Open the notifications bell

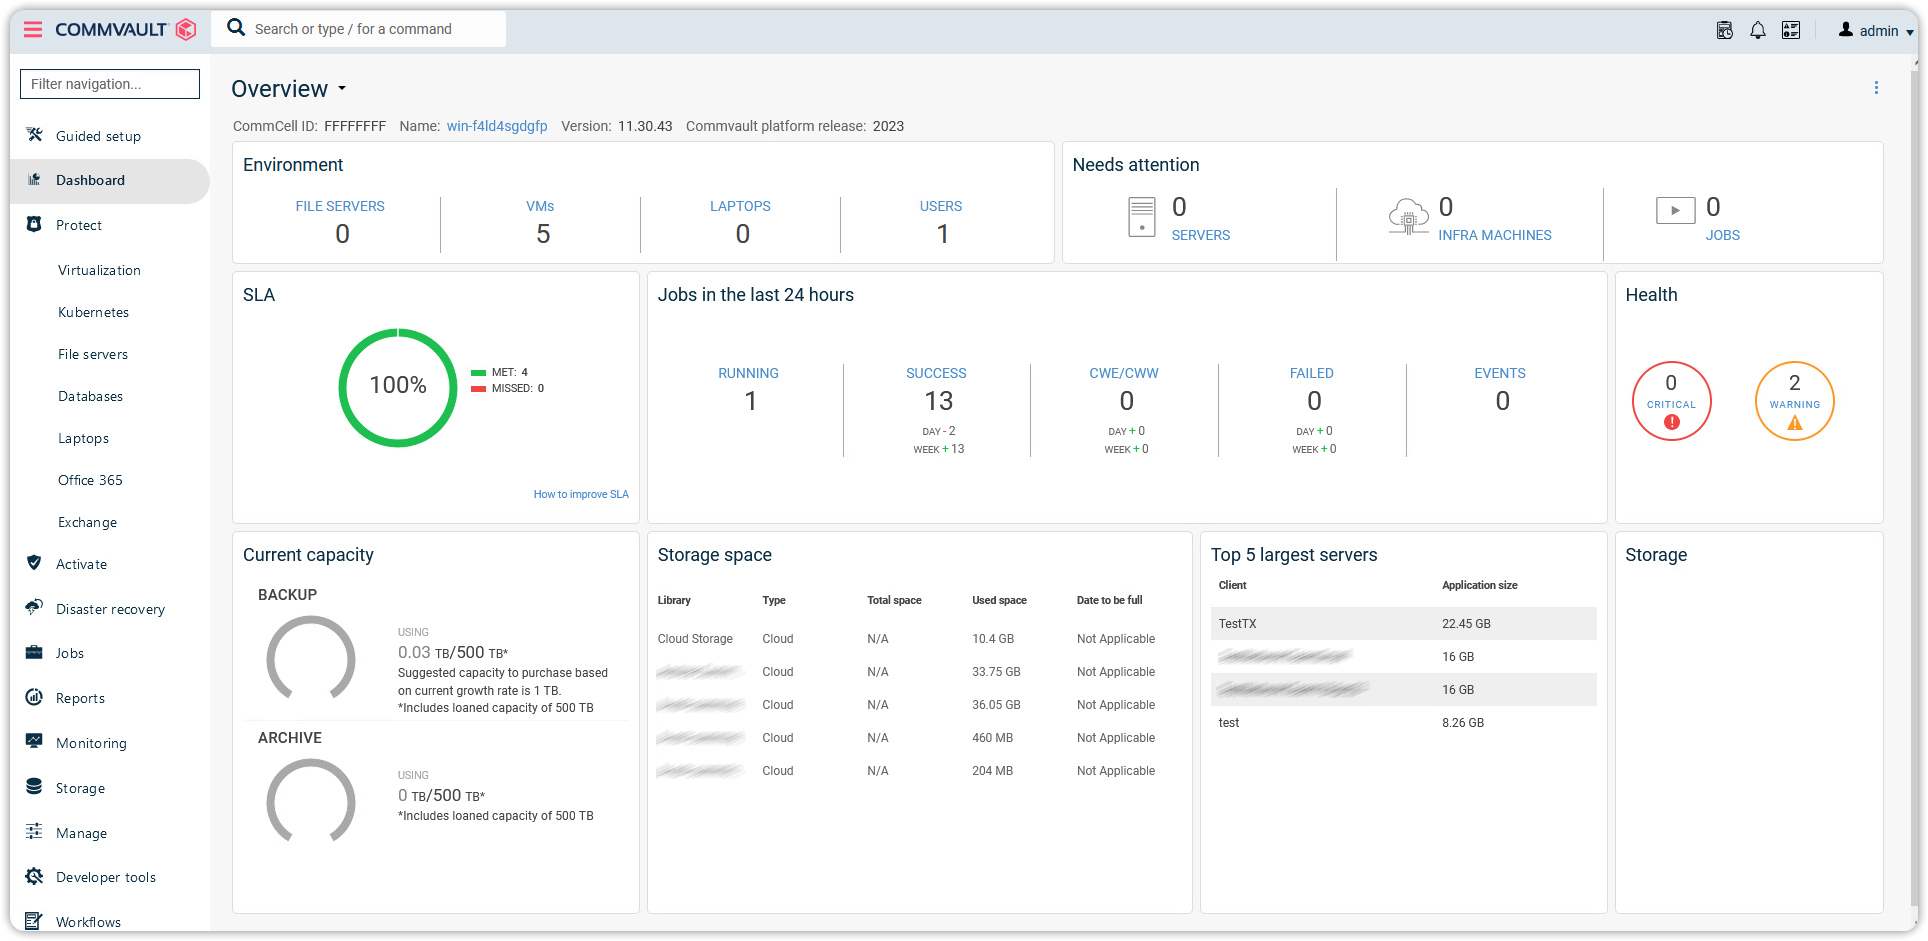pyautogui.click(x=1757, y=30)
